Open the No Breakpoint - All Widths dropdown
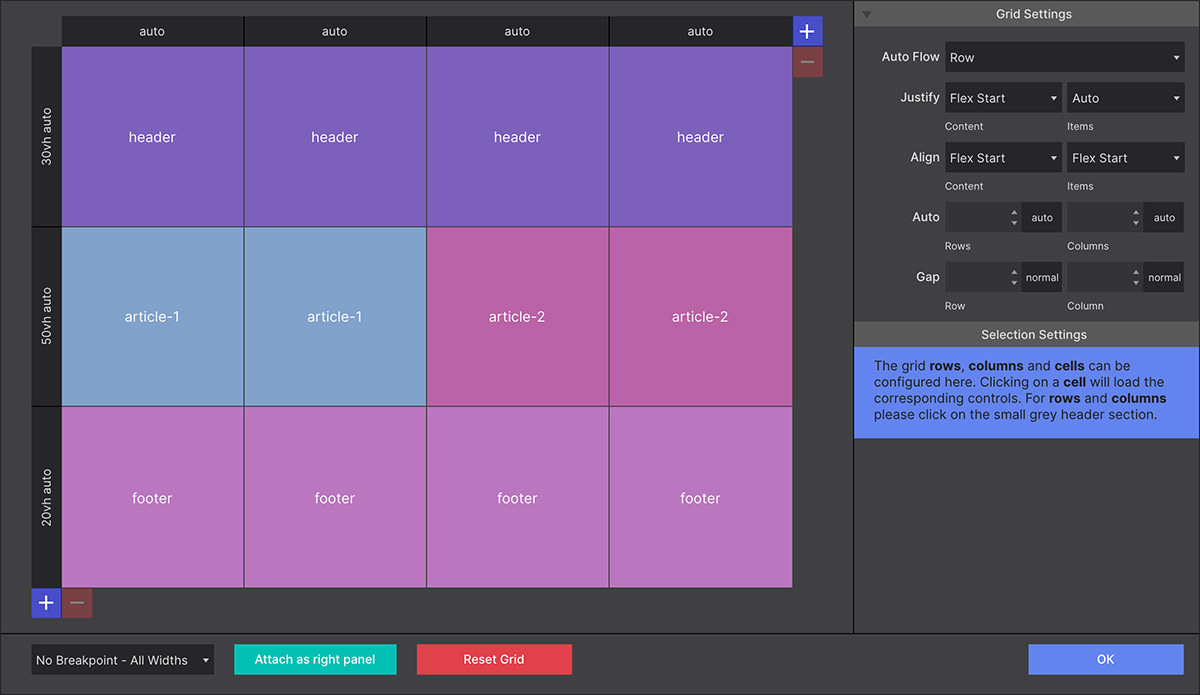1200x695 pixels. (123, 660)
